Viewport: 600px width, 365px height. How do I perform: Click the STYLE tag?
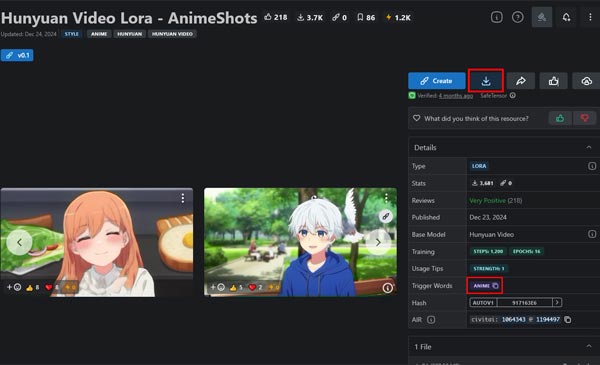pyautogui.click(x=72, y=34)
